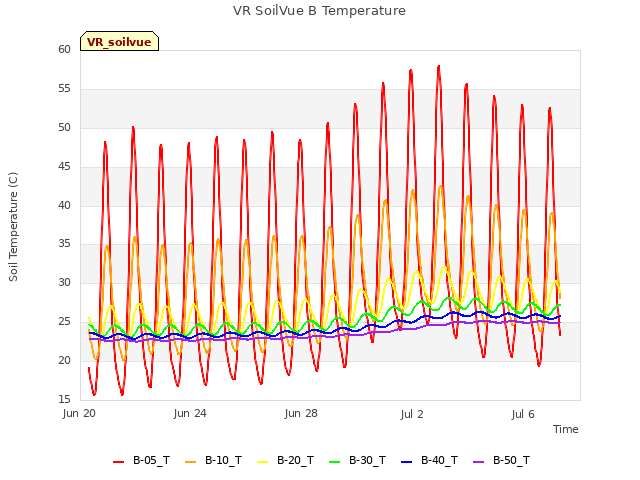640x480 pixels.
Task: Toggle the B-20_T series in the legend
Action: coord(285,461)
